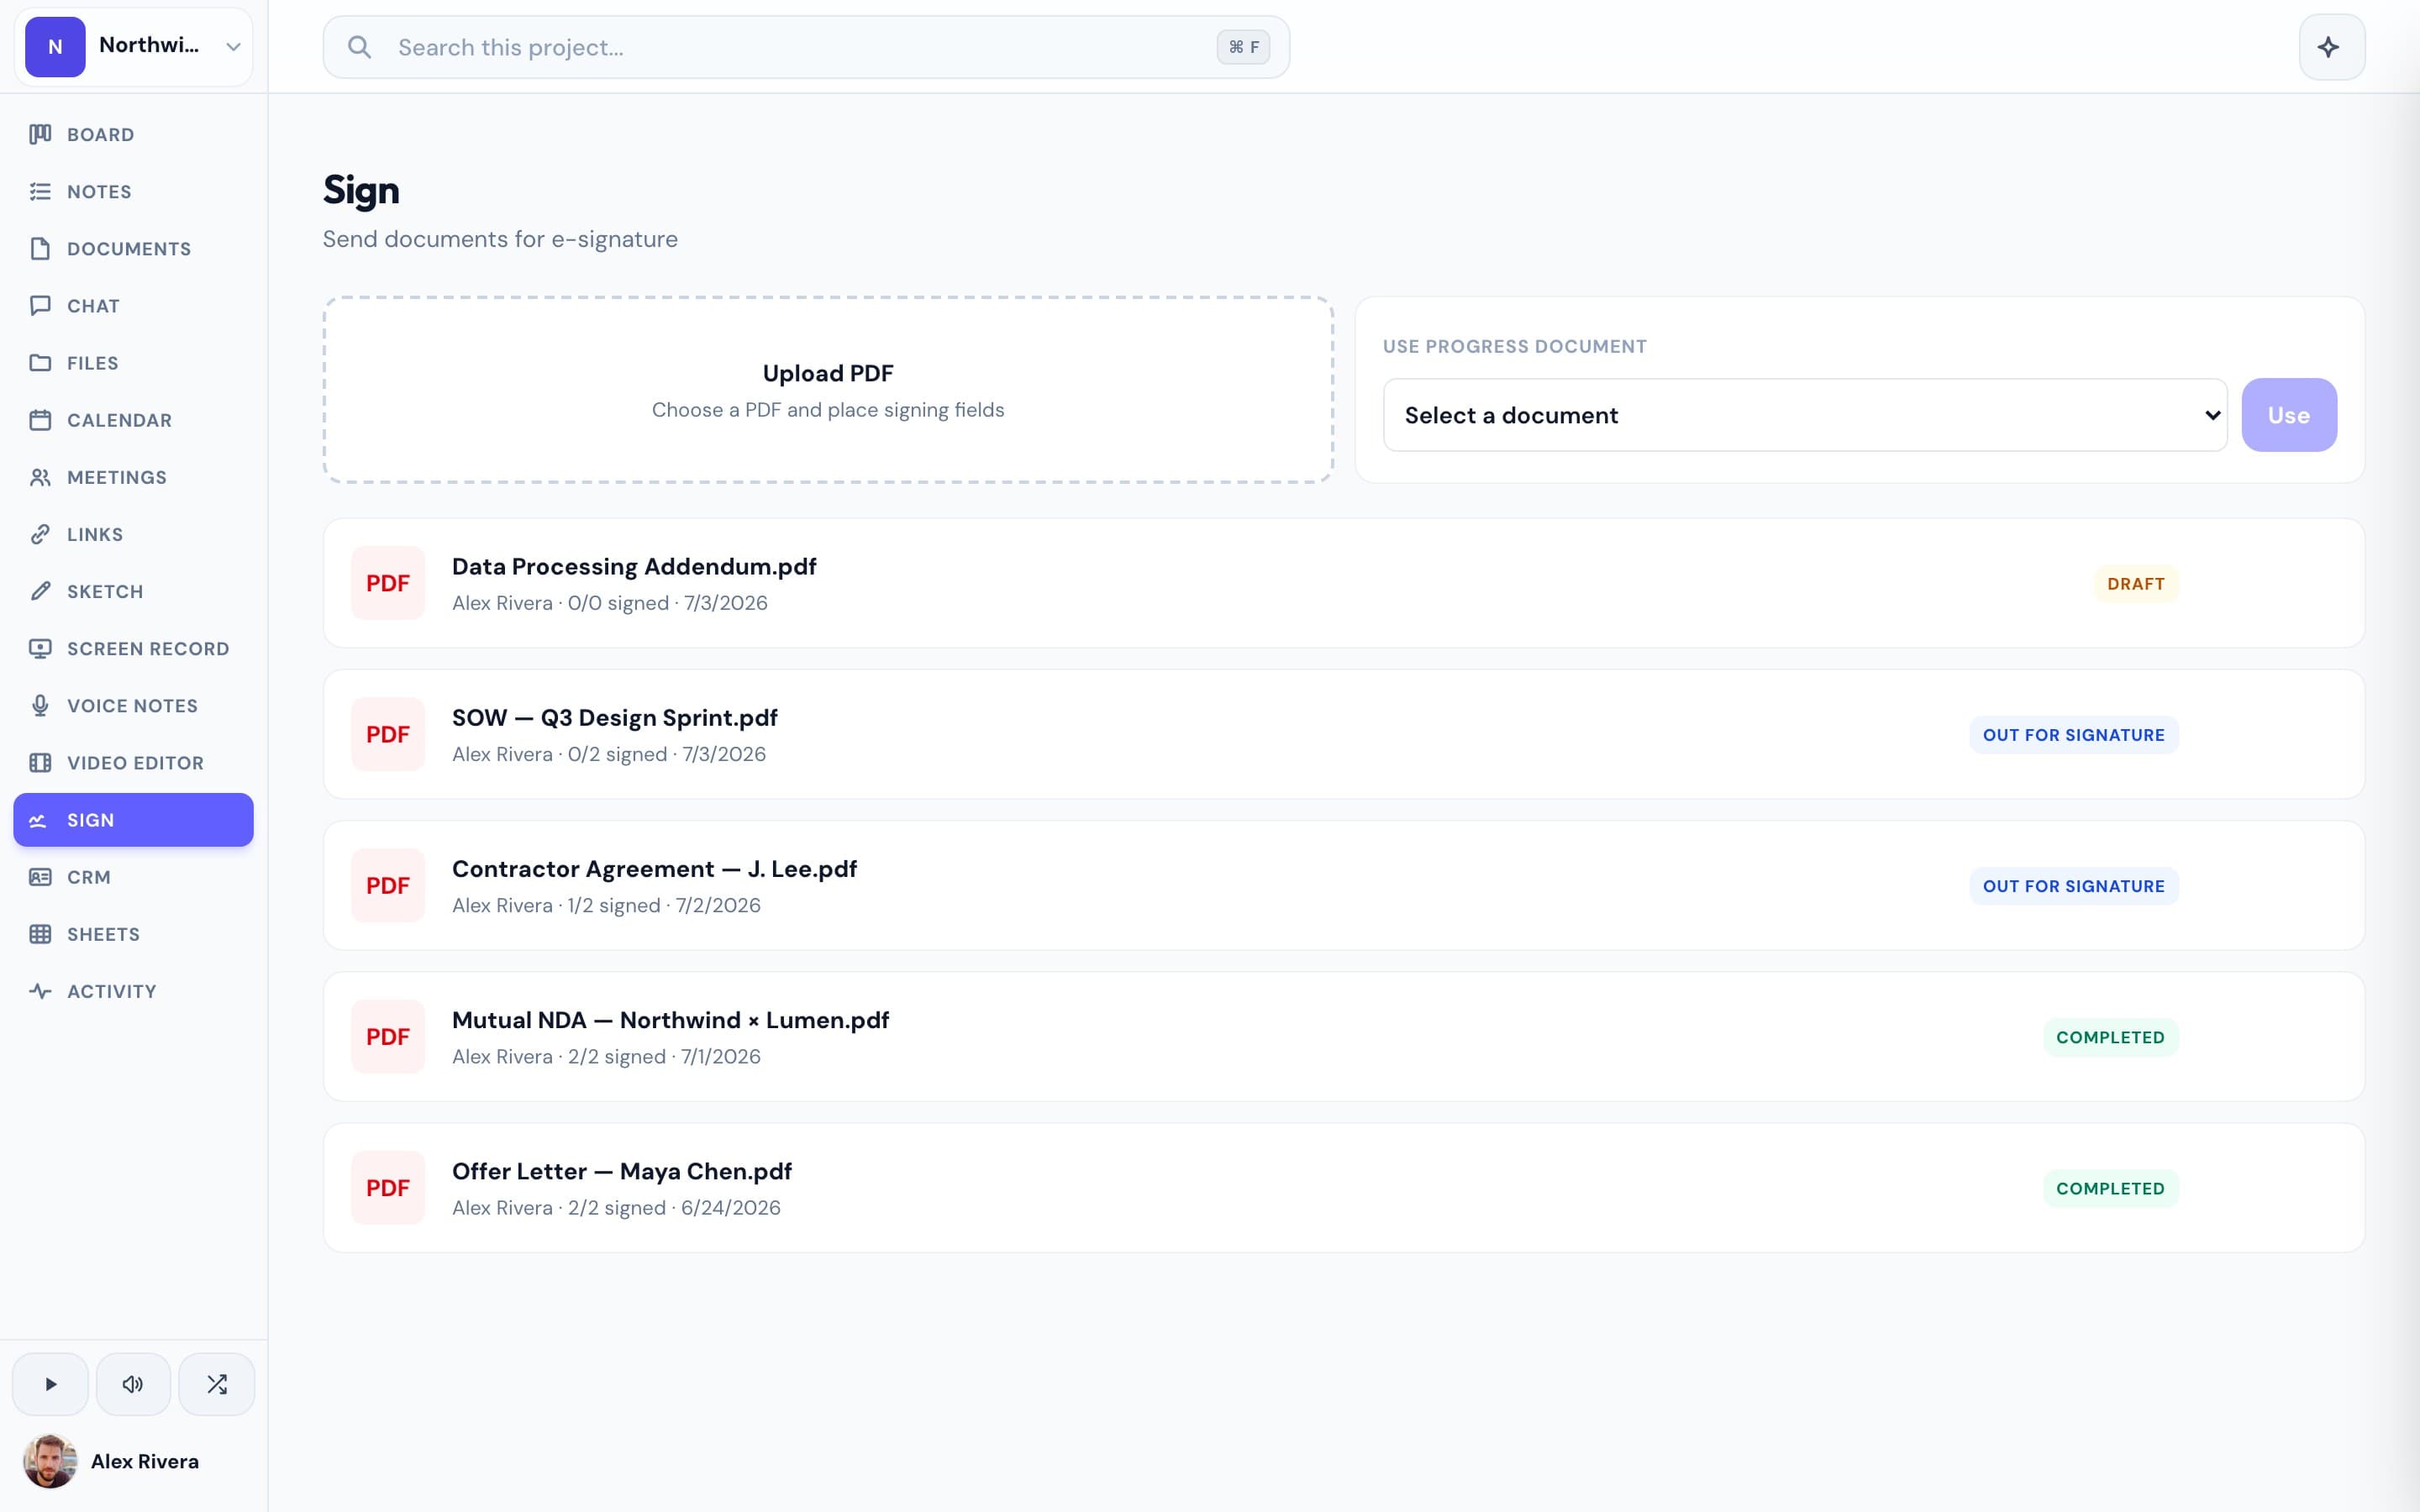Click '1/2 signed · 7/2/2026' details text
This screenshot has height=1512, width=2420.
point(664,905)
